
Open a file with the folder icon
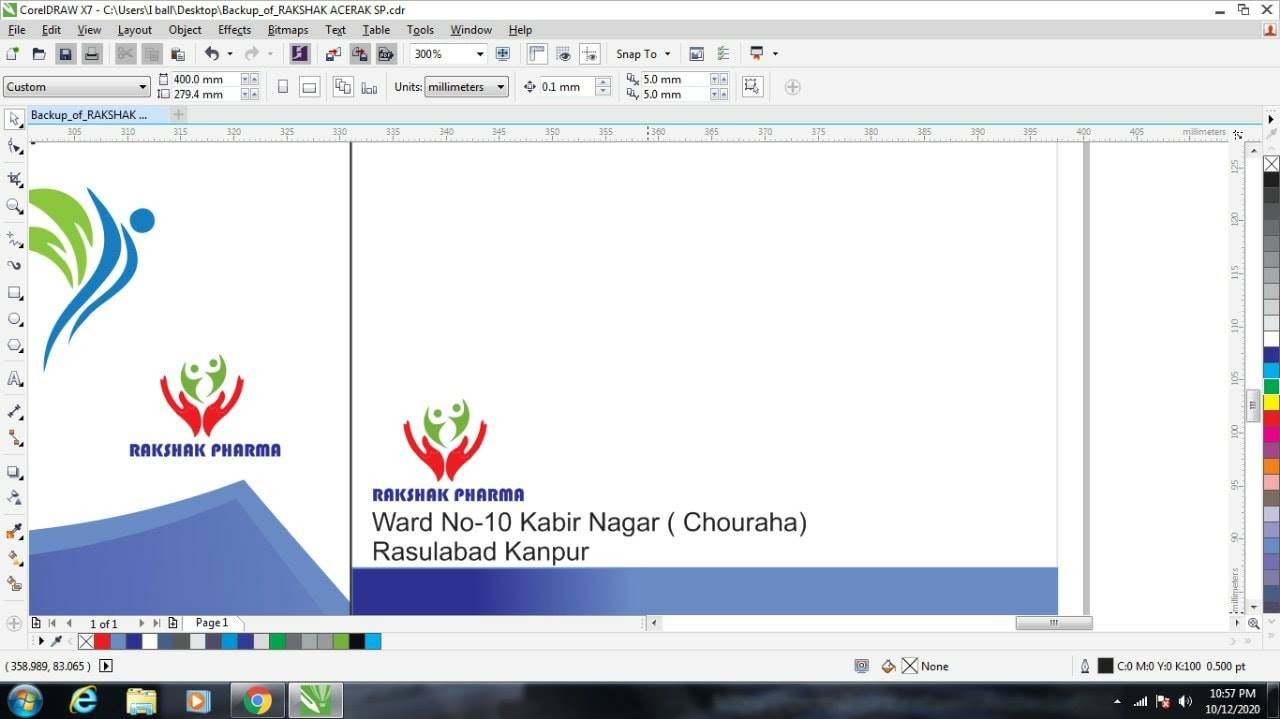[x=39, y=54]
